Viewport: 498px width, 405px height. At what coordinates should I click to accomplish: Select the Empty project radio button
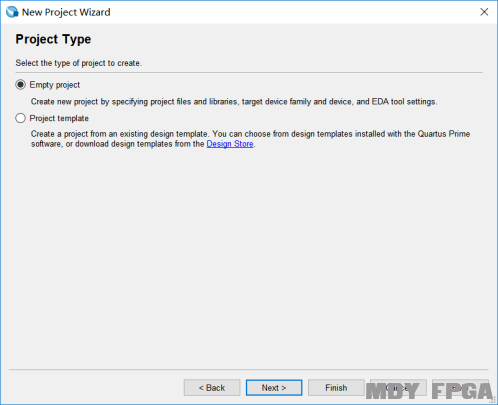[20, 85]
